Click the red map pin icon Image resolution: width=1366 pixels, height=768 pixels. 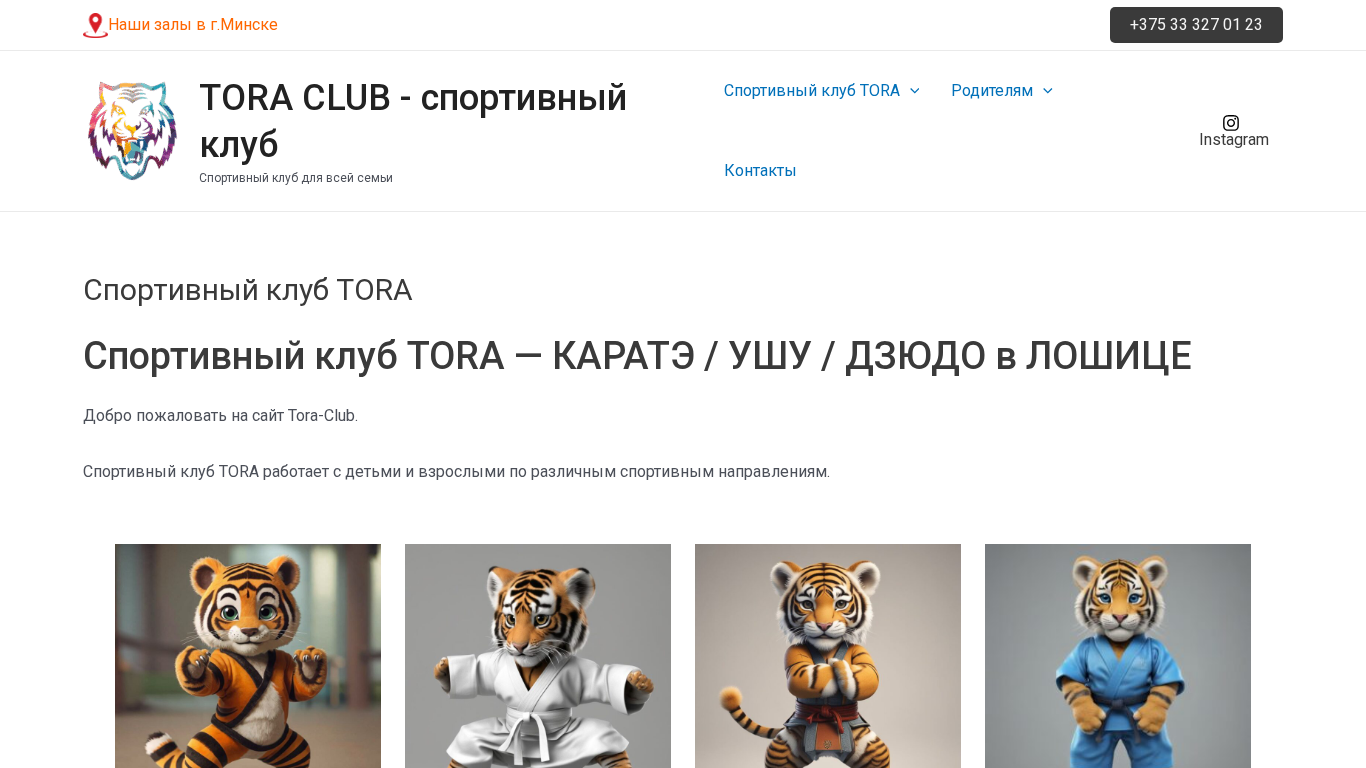pos(95,25)
